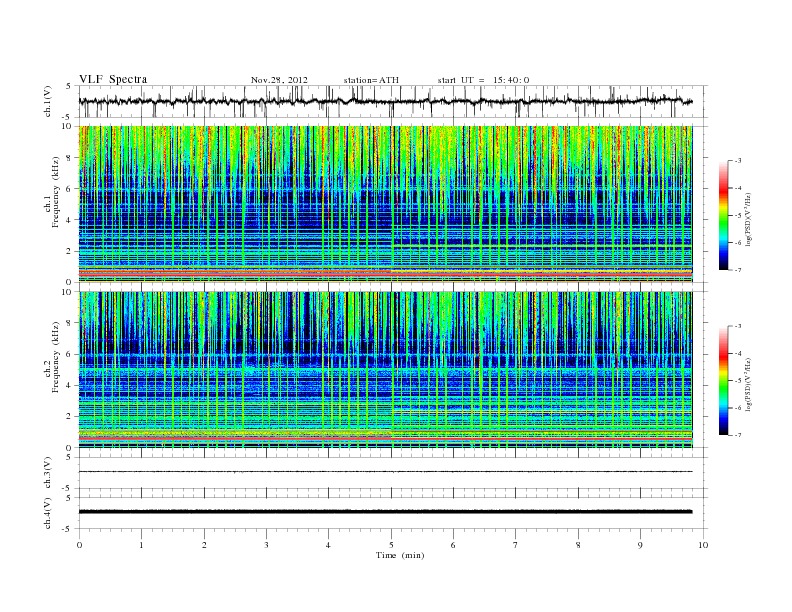Click the 'Nov.28, 2012' date label
Screen dimensions: 792x612
point(279,80)
